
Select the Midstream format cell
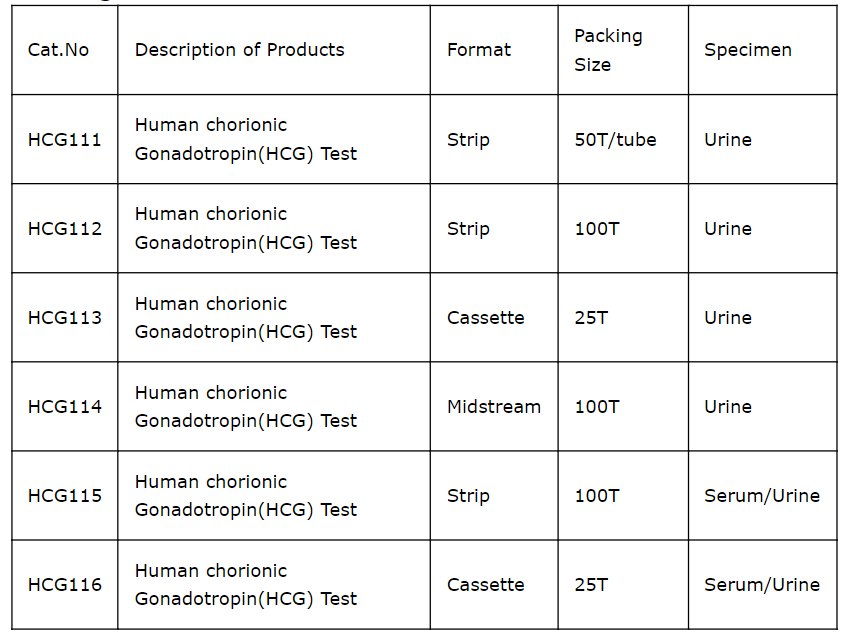point(494,407)
